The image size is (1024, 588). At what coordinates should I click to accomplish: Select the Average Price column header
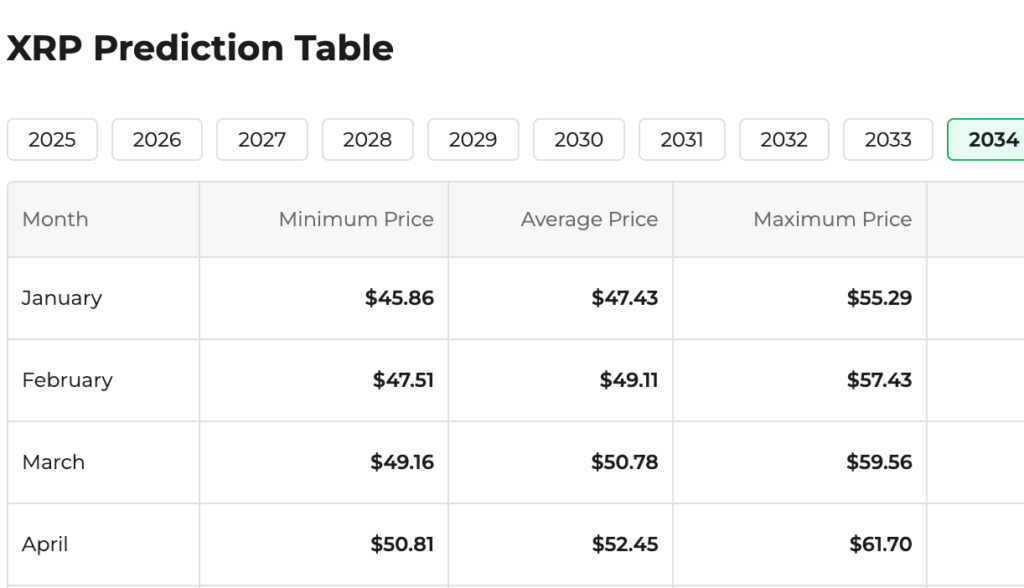[x=589, y=219]
